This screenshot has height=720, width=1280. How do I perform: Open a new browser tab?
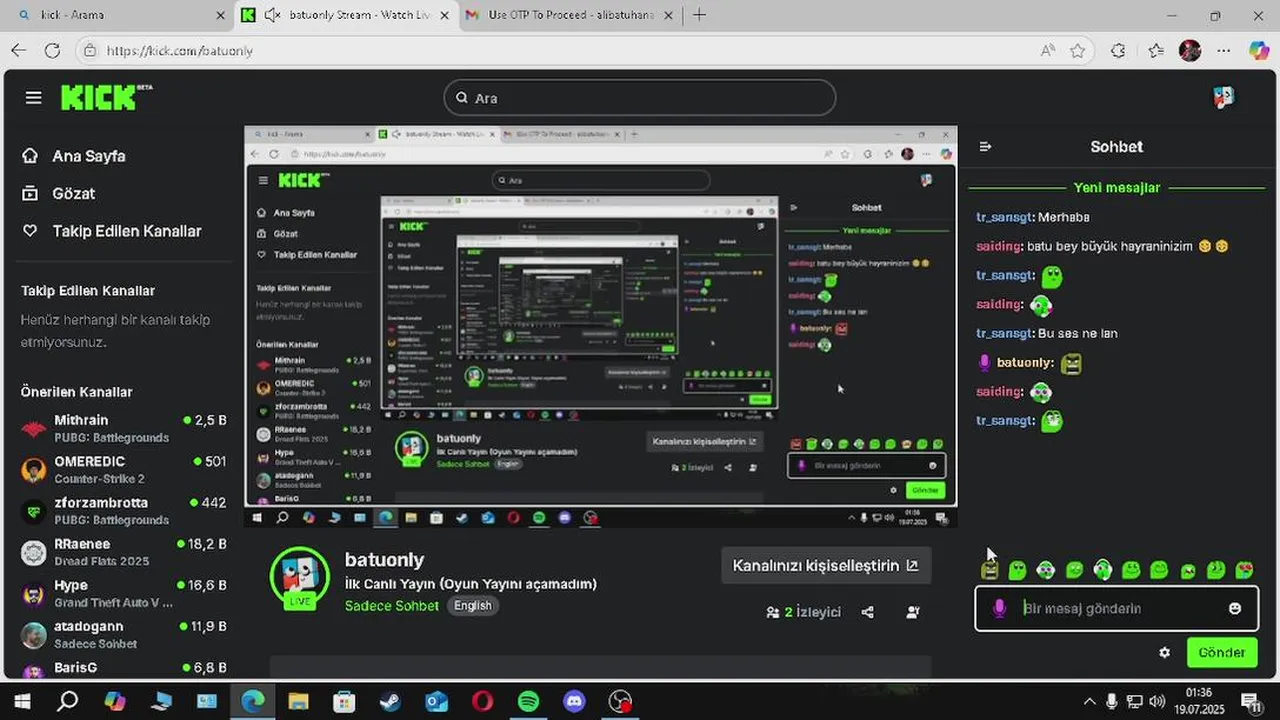pos(699,15)
